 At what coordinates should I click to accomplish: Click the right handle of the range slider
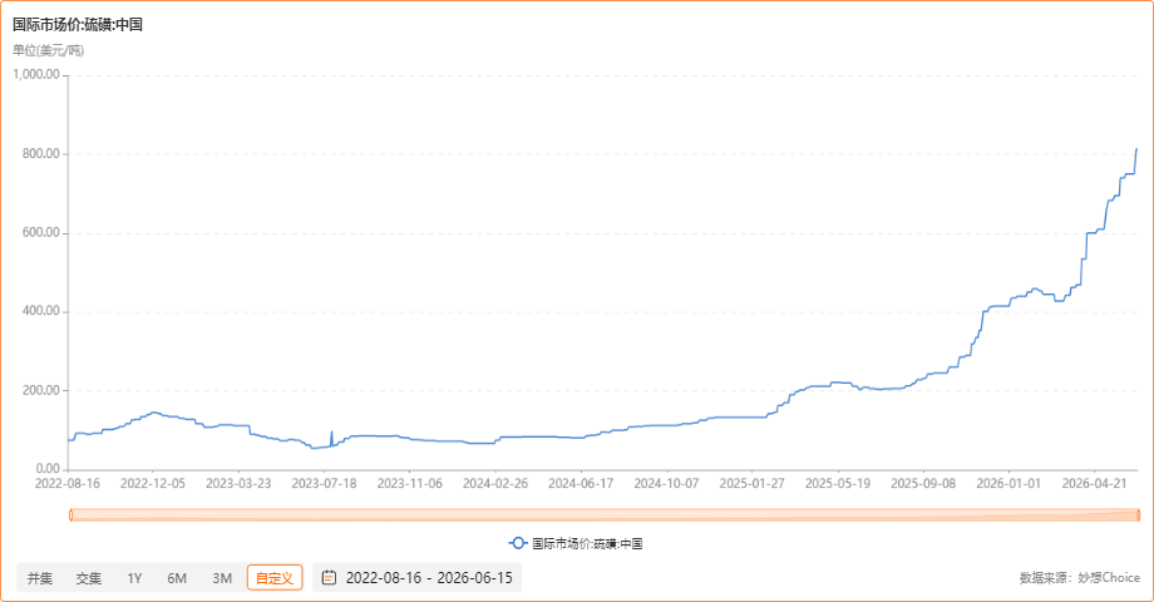(1138, 515)
